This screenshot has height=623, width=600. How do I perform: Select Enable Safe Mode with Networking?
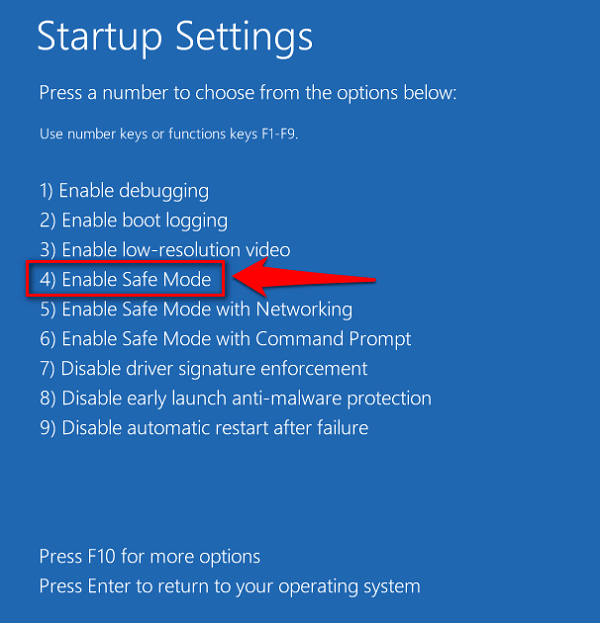point(196,309)
